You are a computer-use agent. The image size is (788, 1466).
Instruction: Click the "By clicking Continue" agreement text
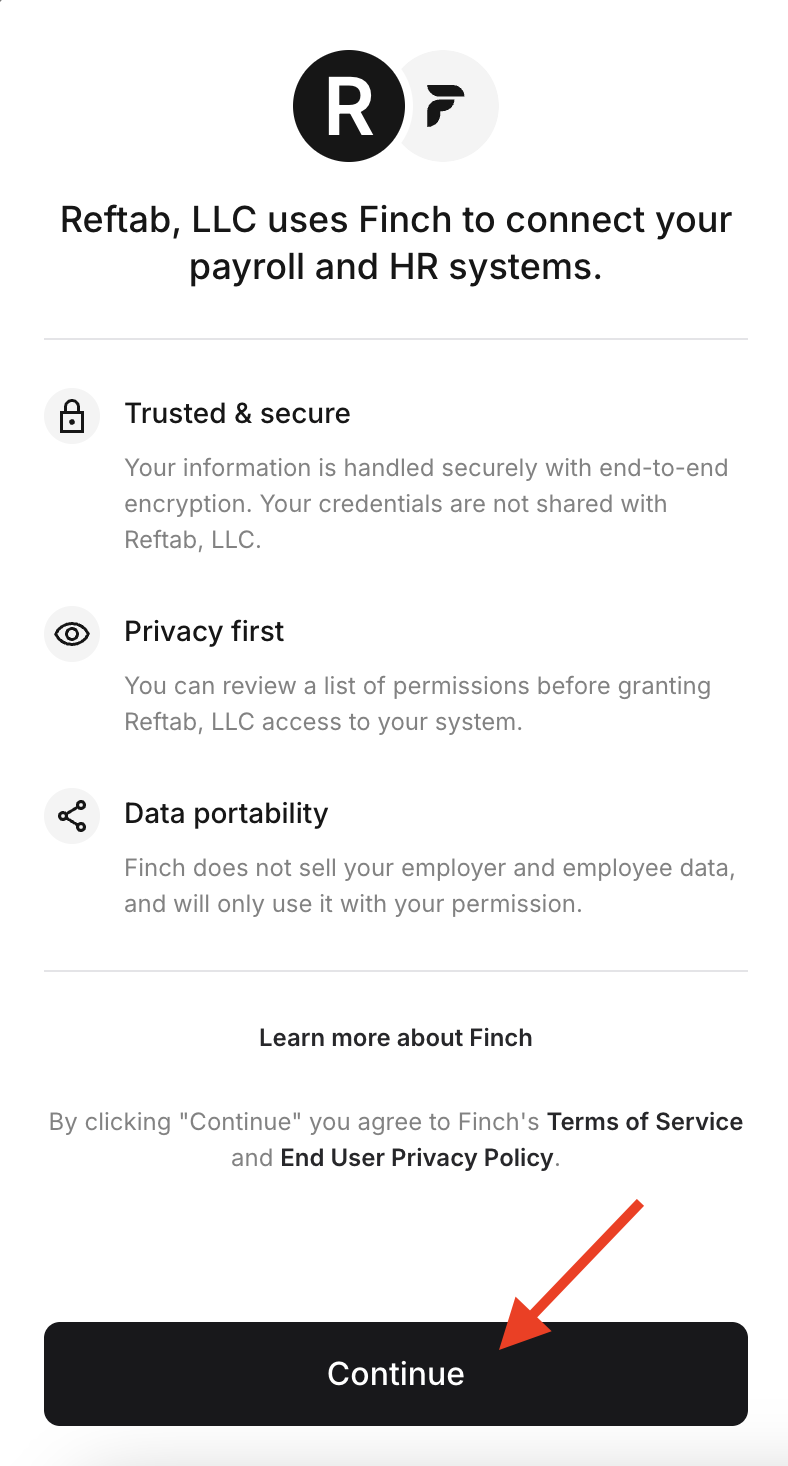tap(396, 1139)
